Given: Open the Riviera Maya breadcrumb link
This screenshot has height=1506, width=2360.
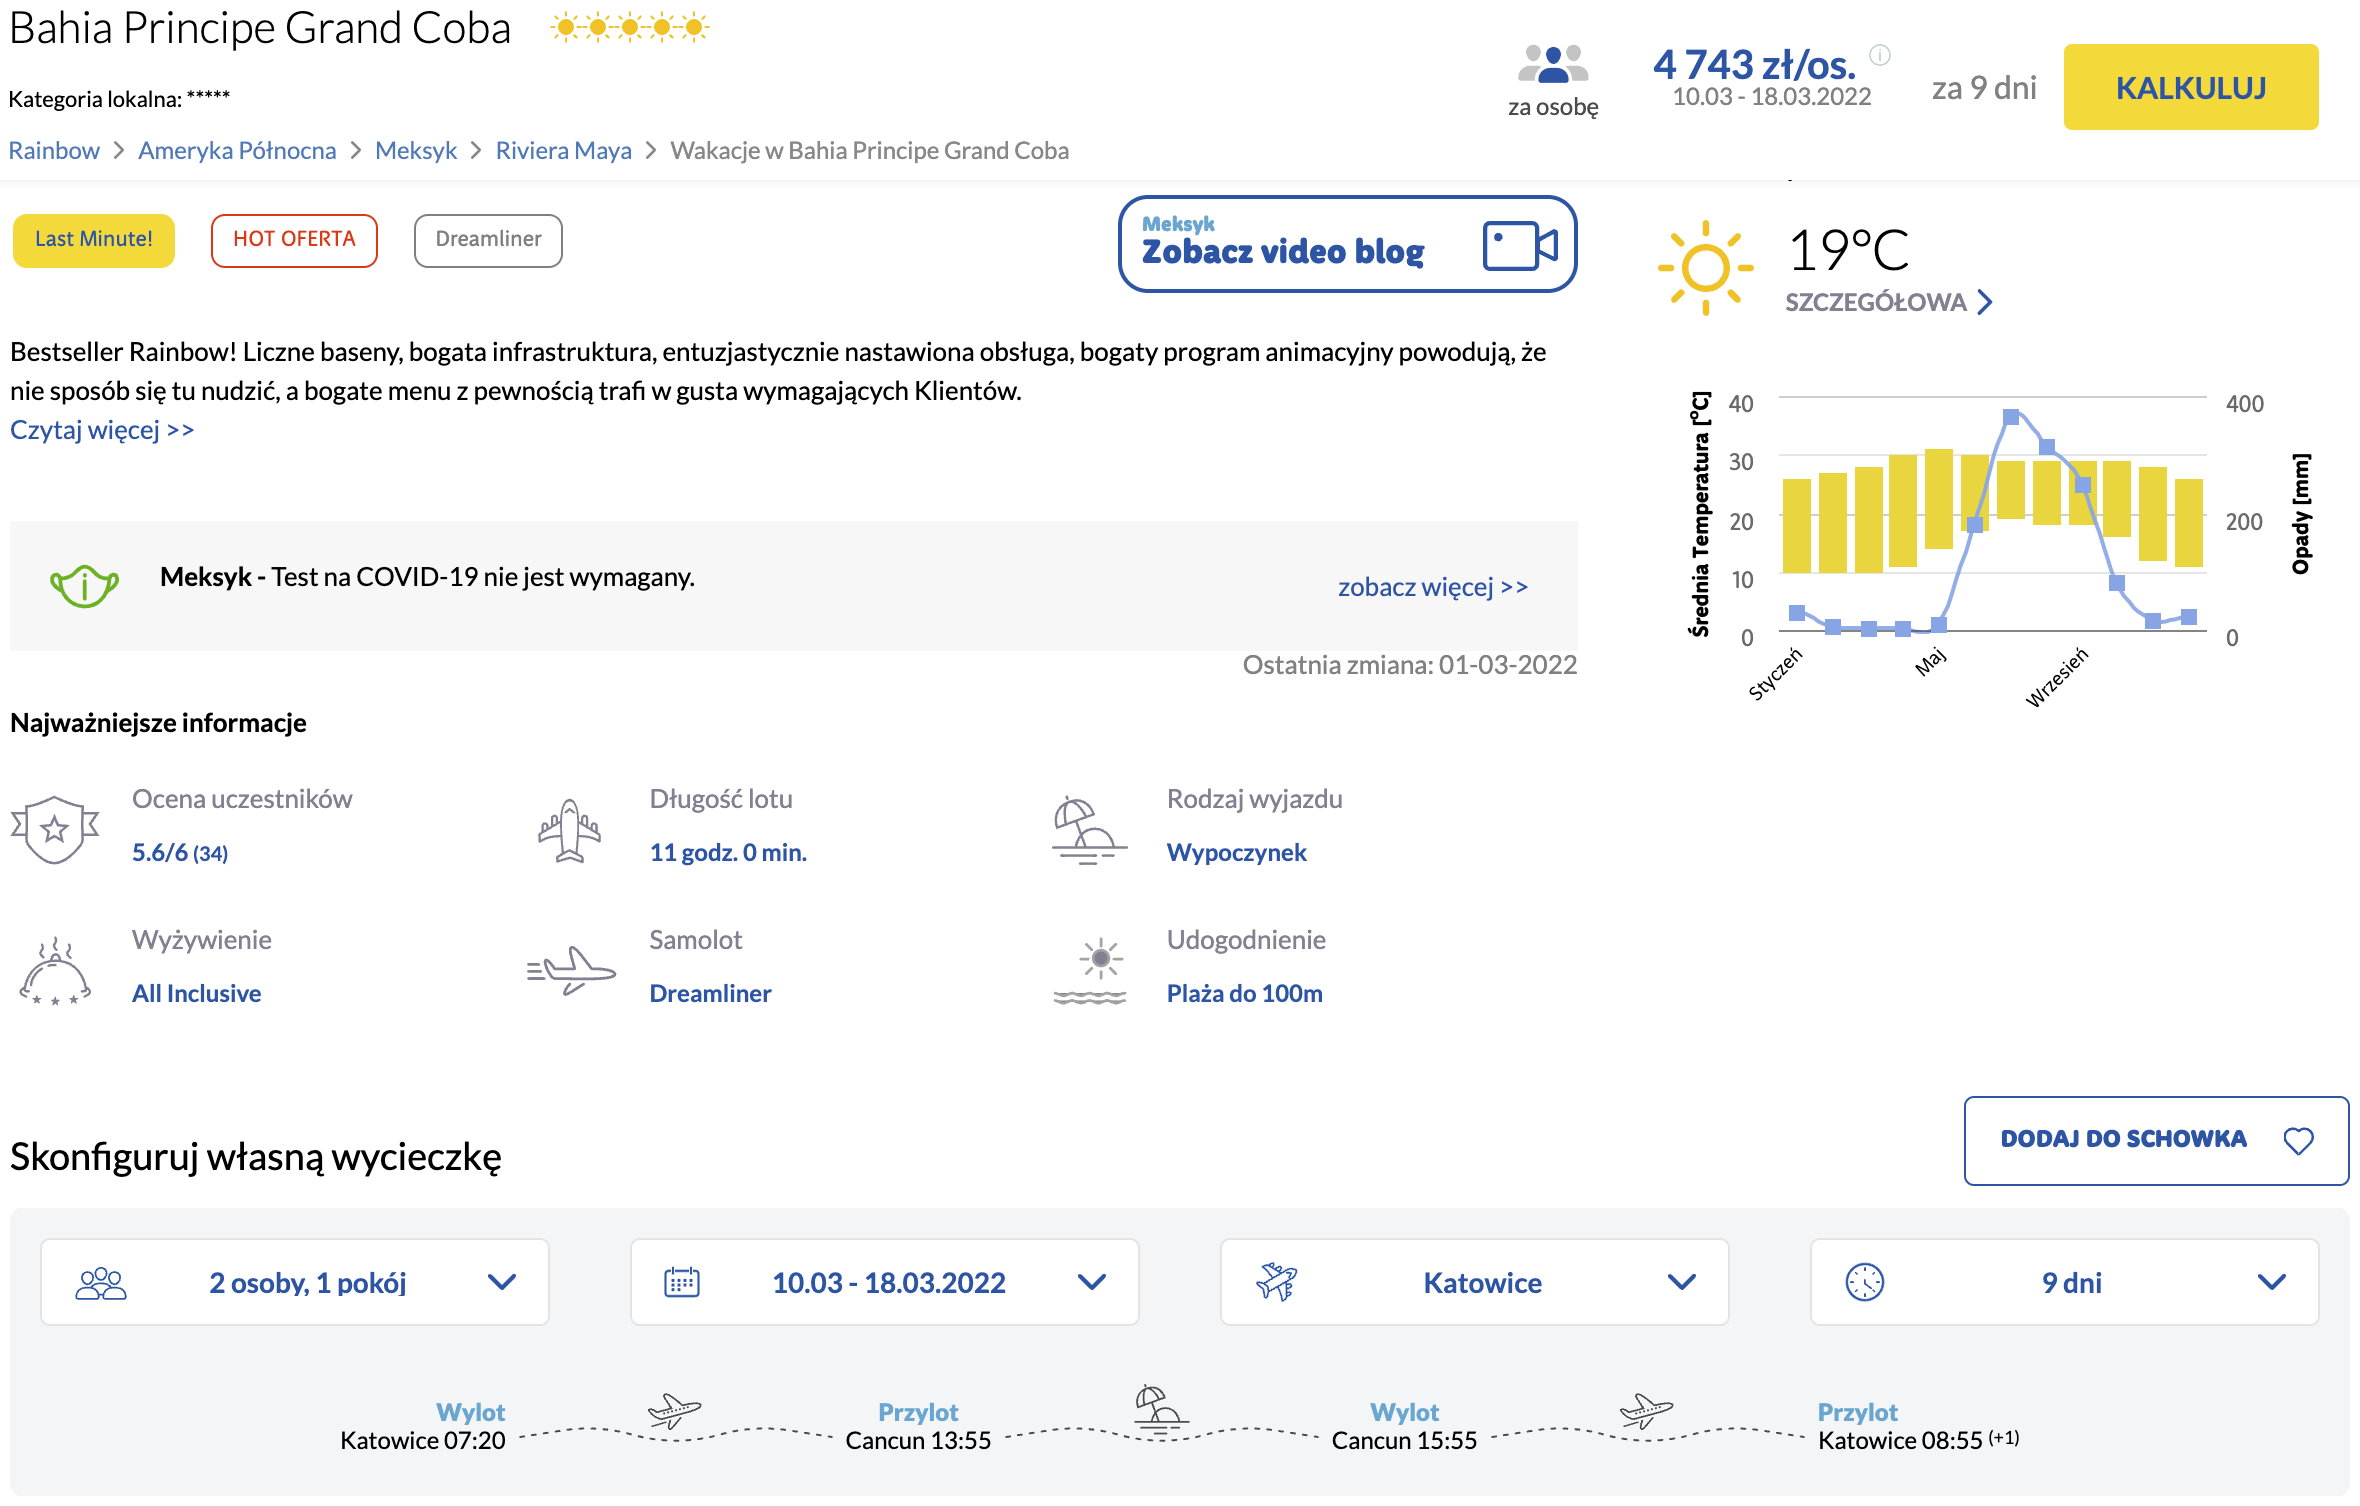Looking at the screenshot, I should pos(564,150).
